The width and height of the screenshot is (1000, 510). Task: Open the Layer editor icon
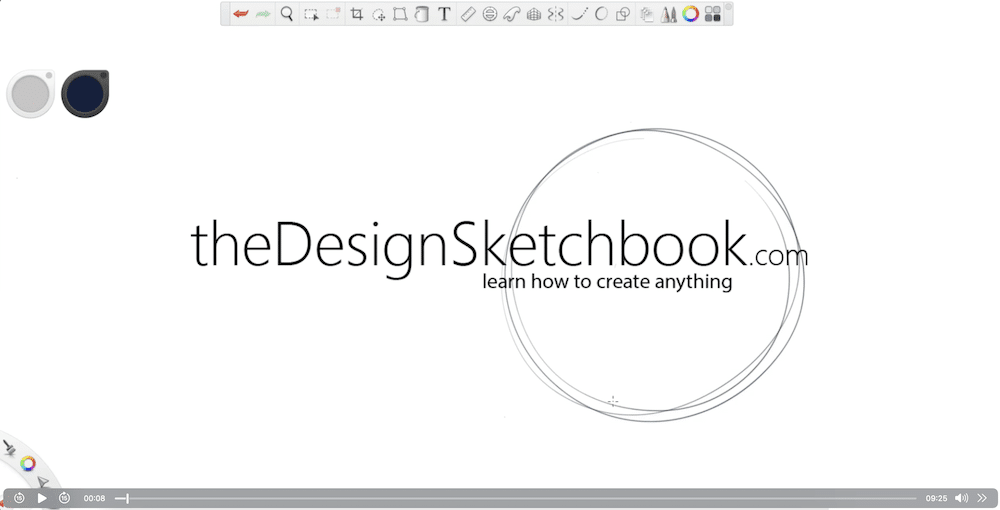pos(647,14)
